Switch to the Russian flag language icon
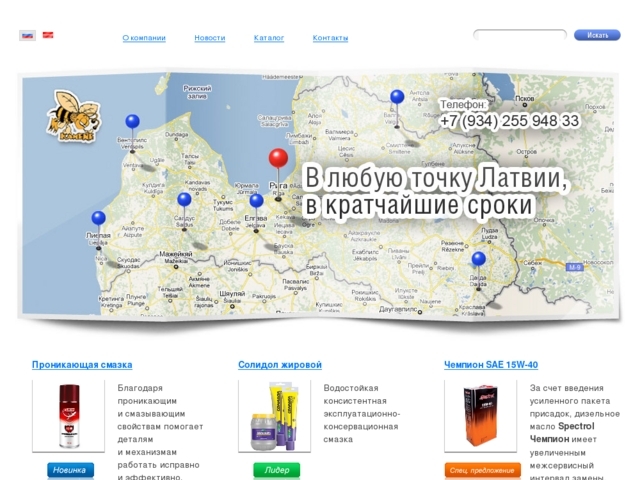Screen dimensions: 640x480 point(27,36)
